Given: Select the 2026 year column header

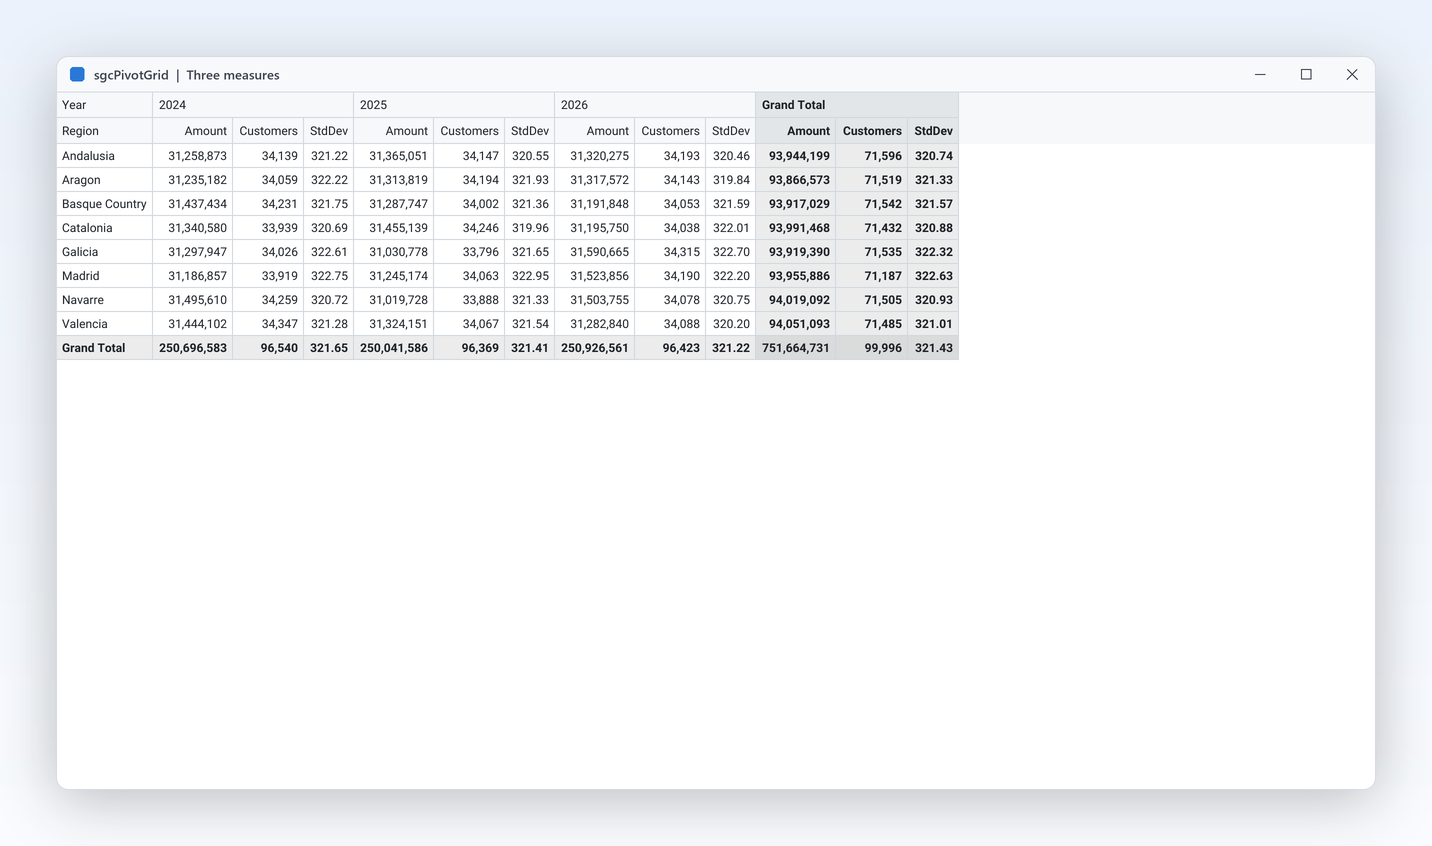Looking at the screenshot, I should click(655, 105).
